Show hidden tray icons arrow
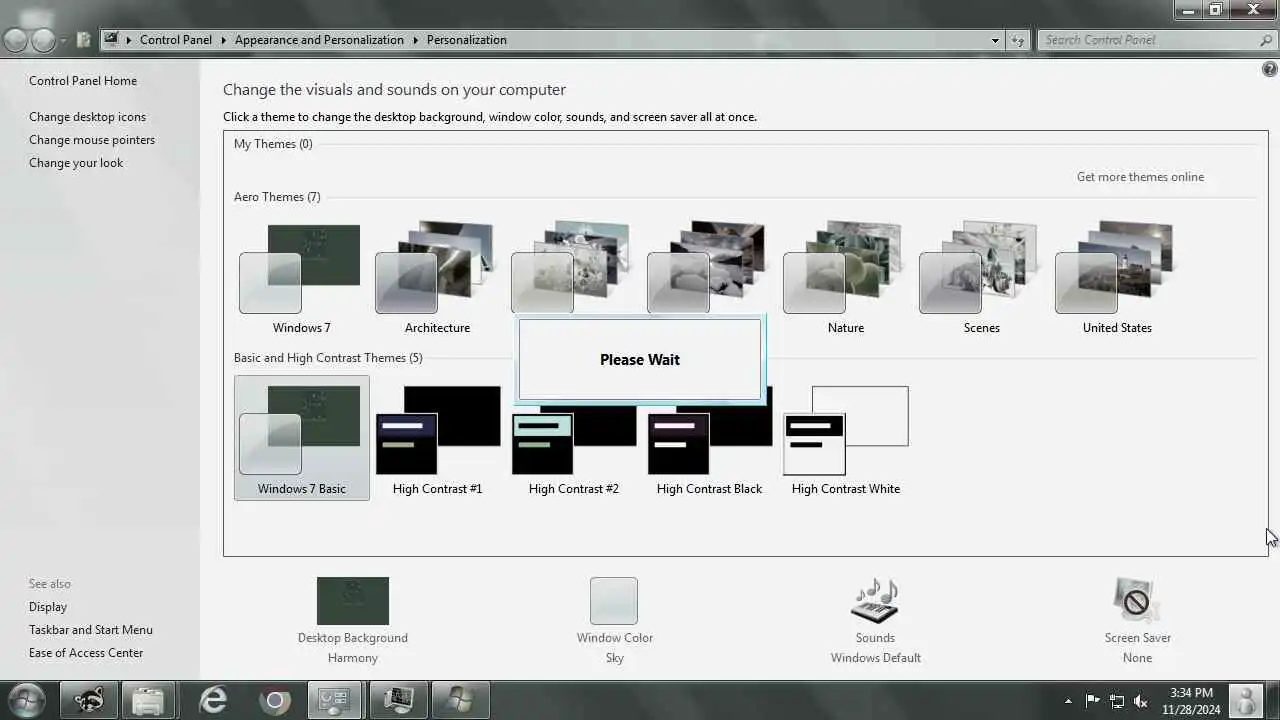Image resolution: width=1280 pixels, height=720 pixels. 1068,701
